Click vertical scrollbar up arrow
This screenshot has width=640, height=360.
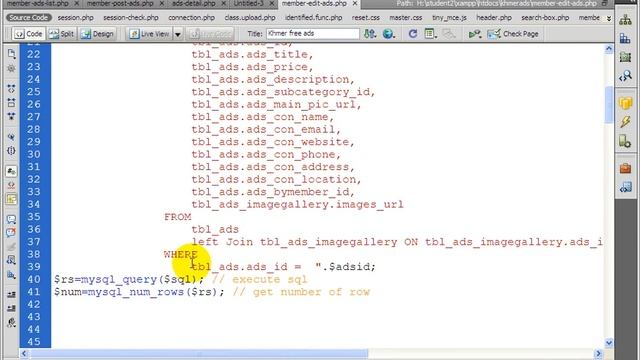tap(609, 49)
